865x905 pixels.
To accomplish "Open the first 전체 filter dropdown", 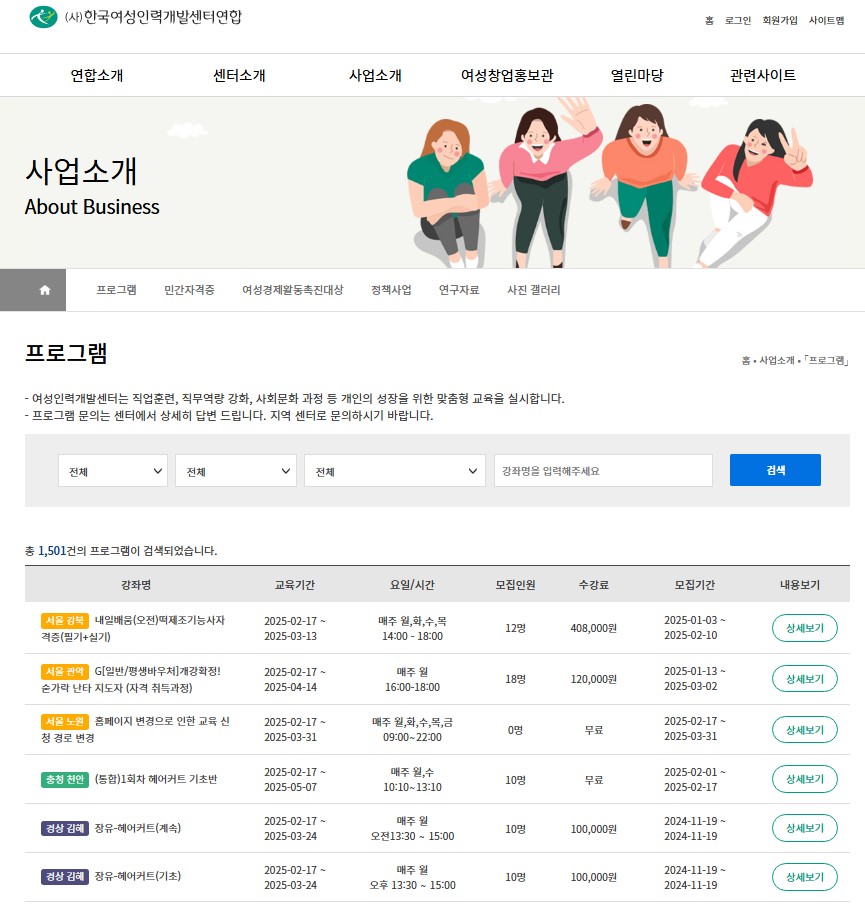I will coord(112,470).
